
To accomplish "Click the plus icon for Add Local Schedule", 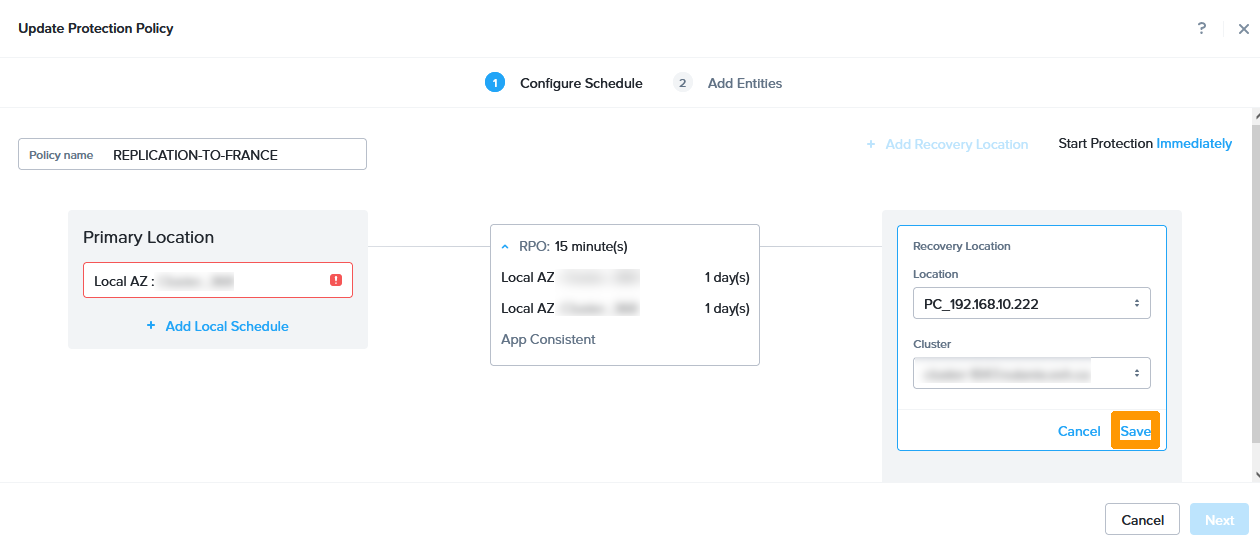I will 151,326.
